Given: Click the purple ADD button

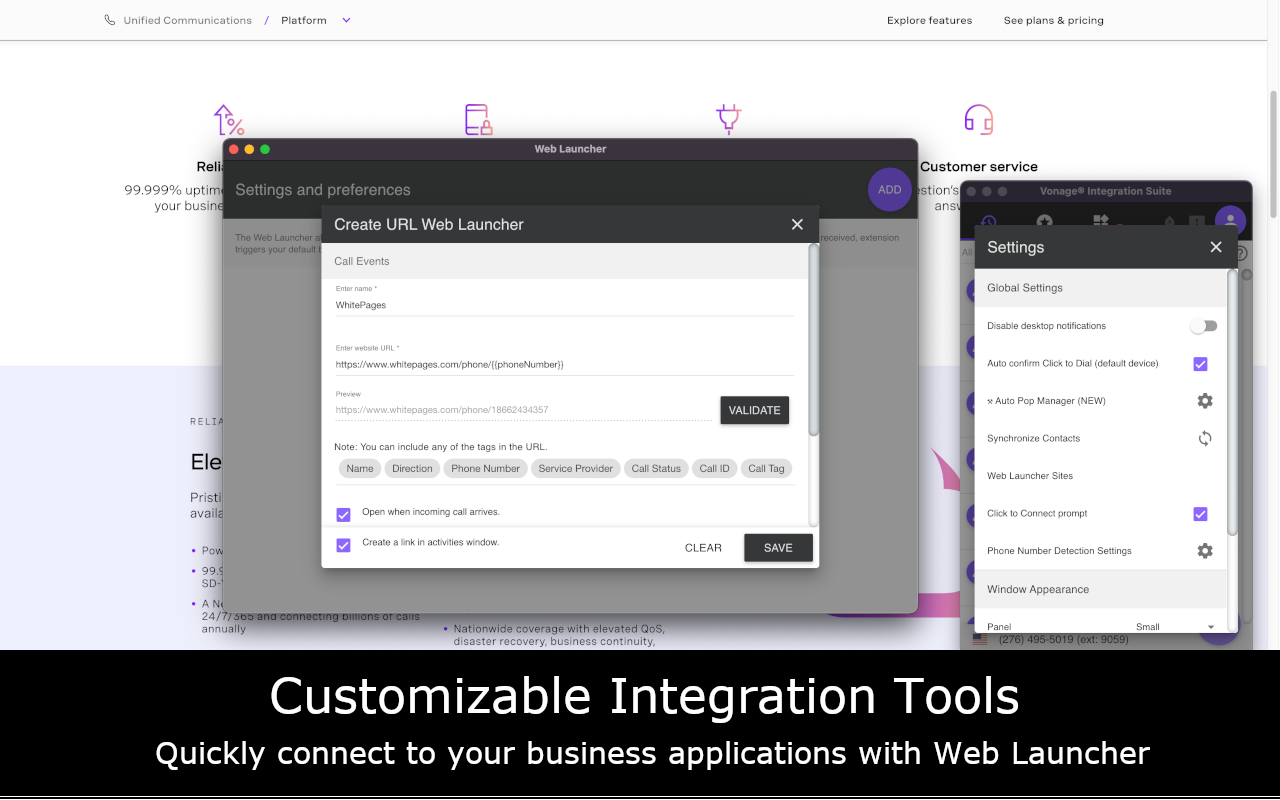Looking at the screenshot, I should pyautogui.click(x=889, y=189).
